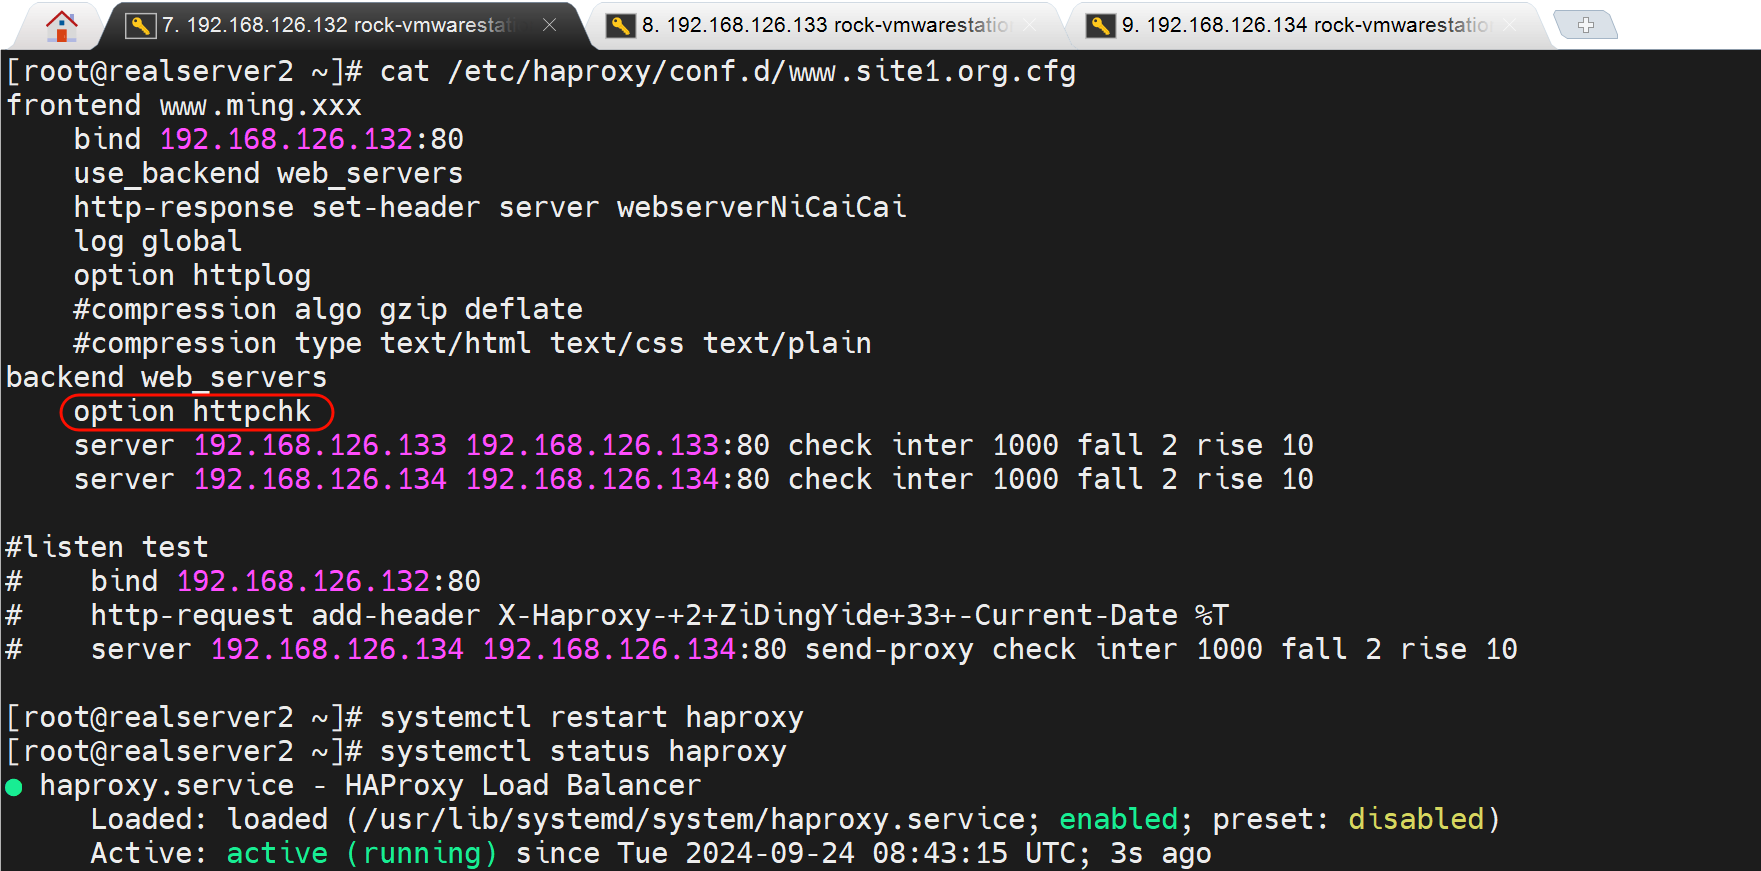This screenshot has width=1761, height=871.
Task: Click key icon on the 192.168.126.133 tab
Action: coord(620,26)
